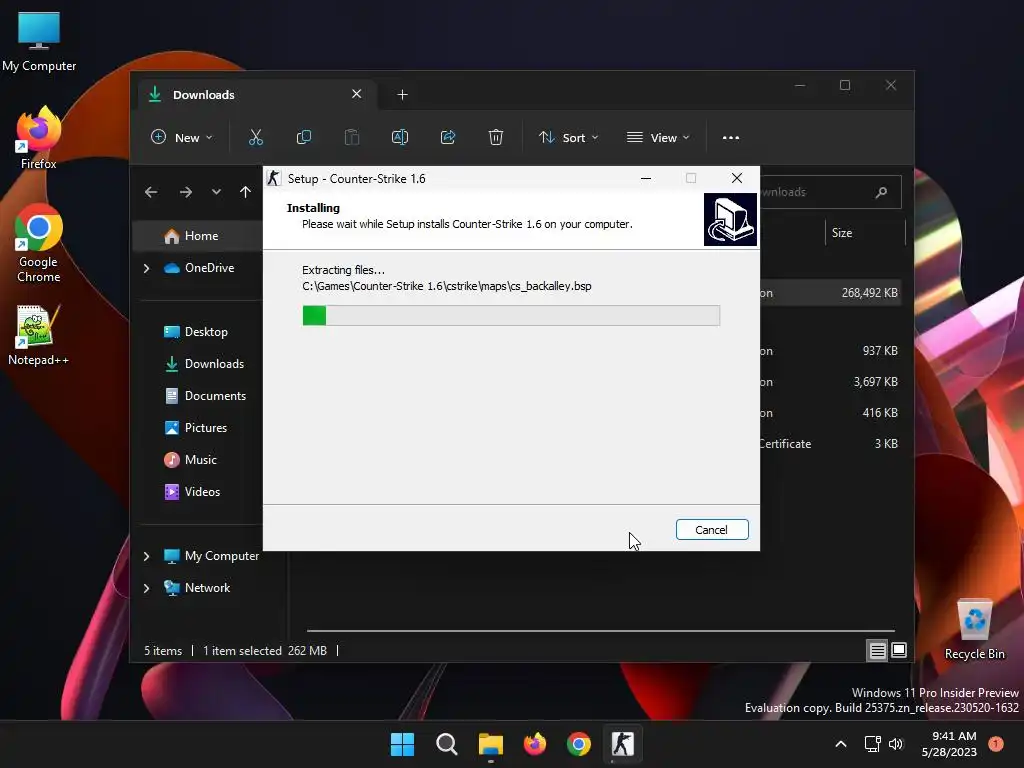This screenshot has width=1024, height=768.
Task: Open taskbar Search
Action: (447, 744)
